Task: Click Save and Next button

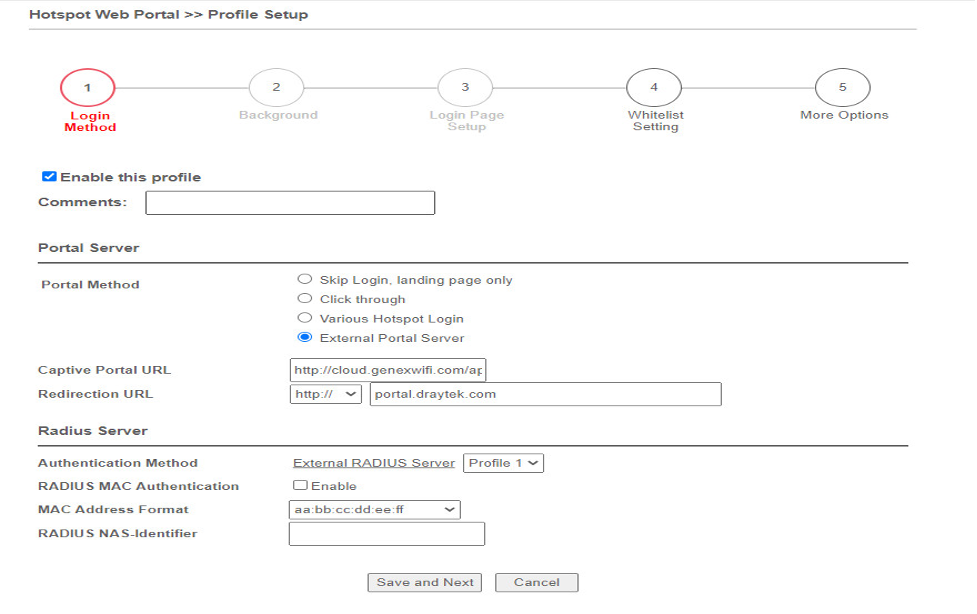Action: [x=424, y=582]
